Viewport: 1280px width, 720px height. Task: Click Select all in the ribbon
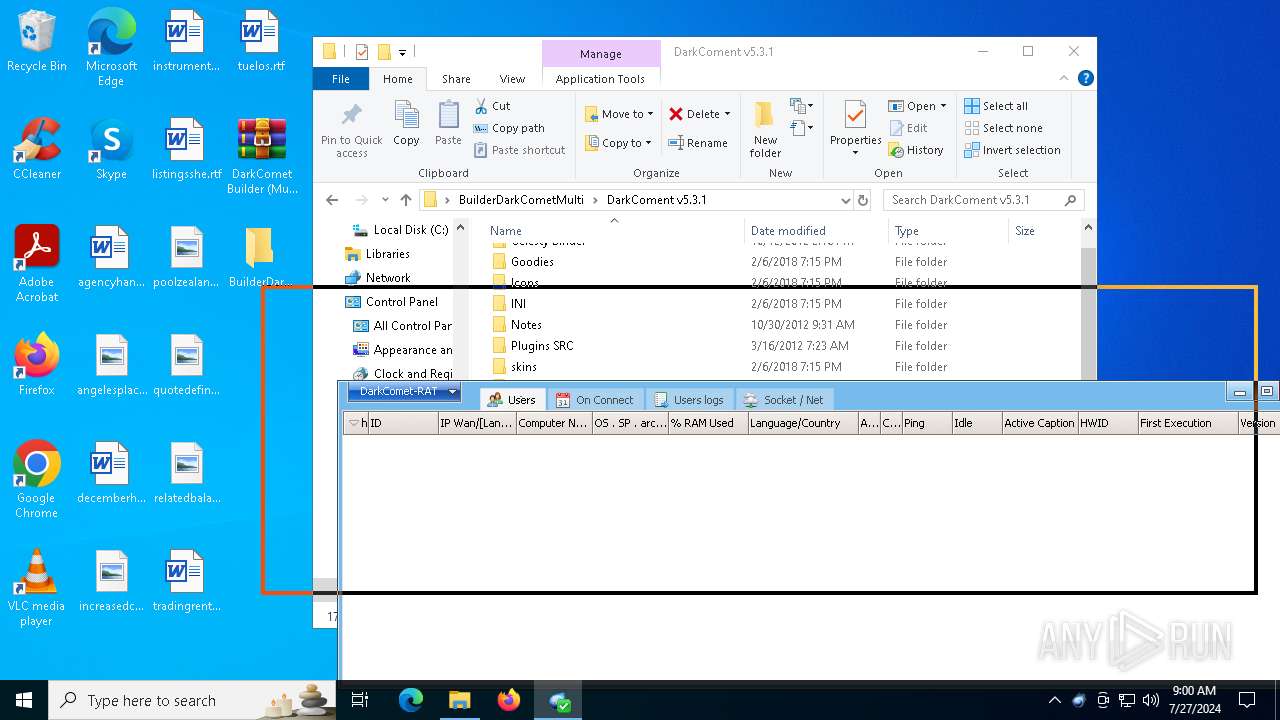point(996,106)
